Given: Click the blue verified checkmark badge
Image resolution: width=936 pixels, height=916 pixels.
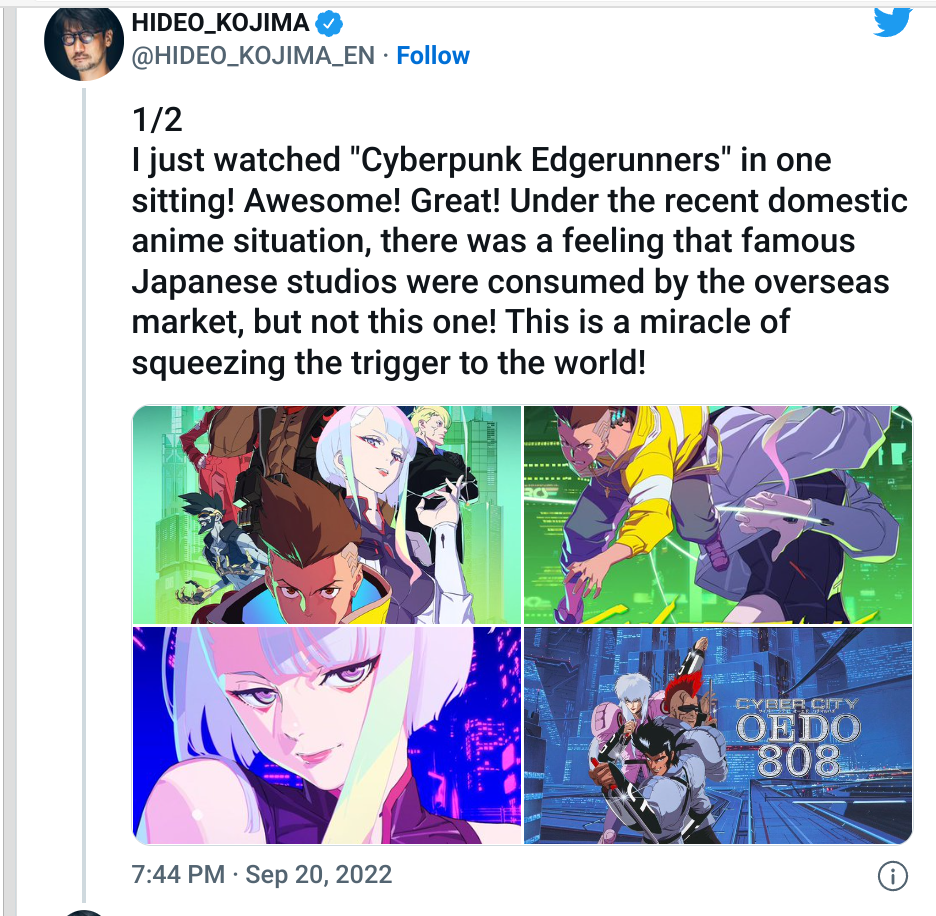Looking at the screenshot, I should tap(329, 23).
